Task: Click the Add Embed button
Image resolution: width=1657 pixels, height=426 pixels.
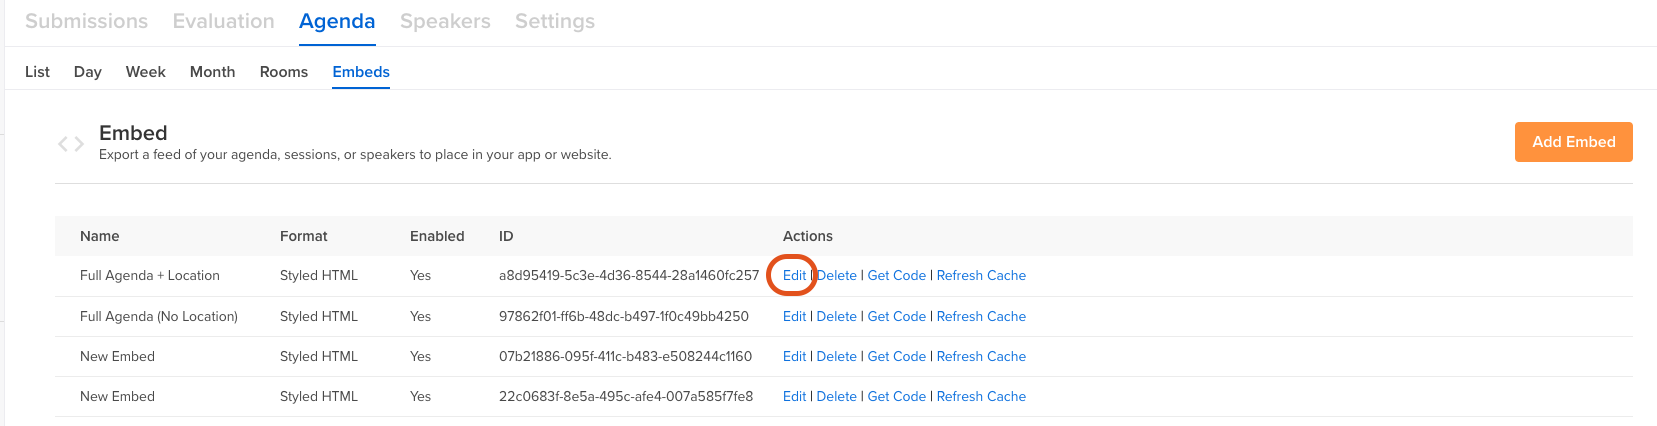Action: (1573, 142)
